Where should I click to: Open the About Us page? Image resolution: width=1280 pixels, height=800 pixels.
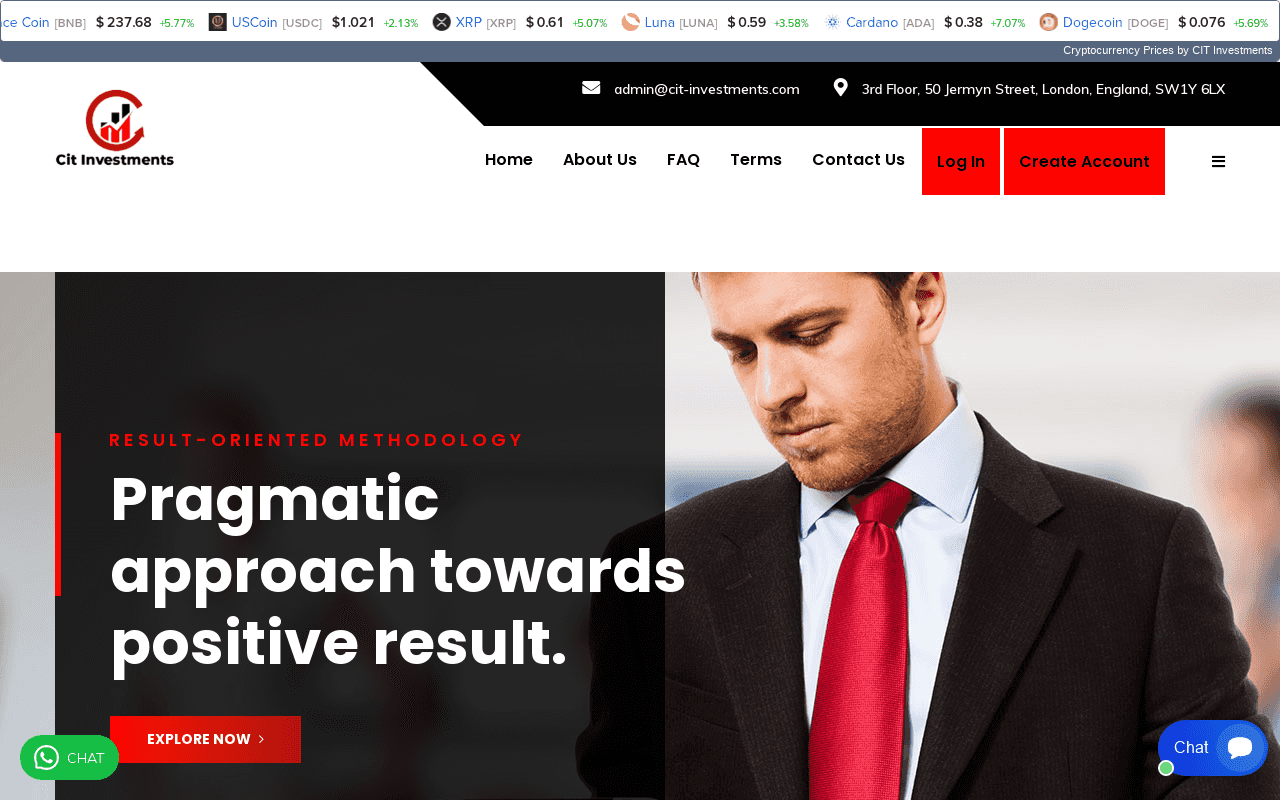(x=600, y=160)
